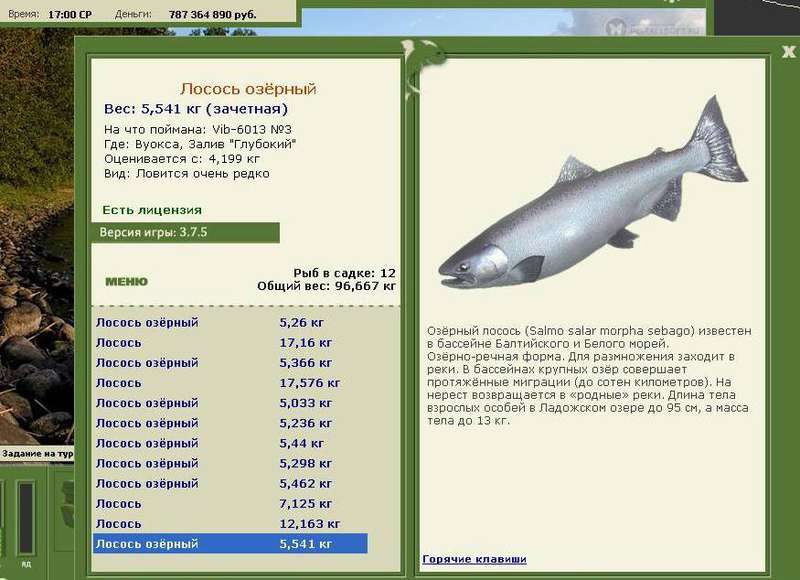Select Лосось озёрный 5,366 кг entry
Screen dimensions: 800x580
click(230, 363)
